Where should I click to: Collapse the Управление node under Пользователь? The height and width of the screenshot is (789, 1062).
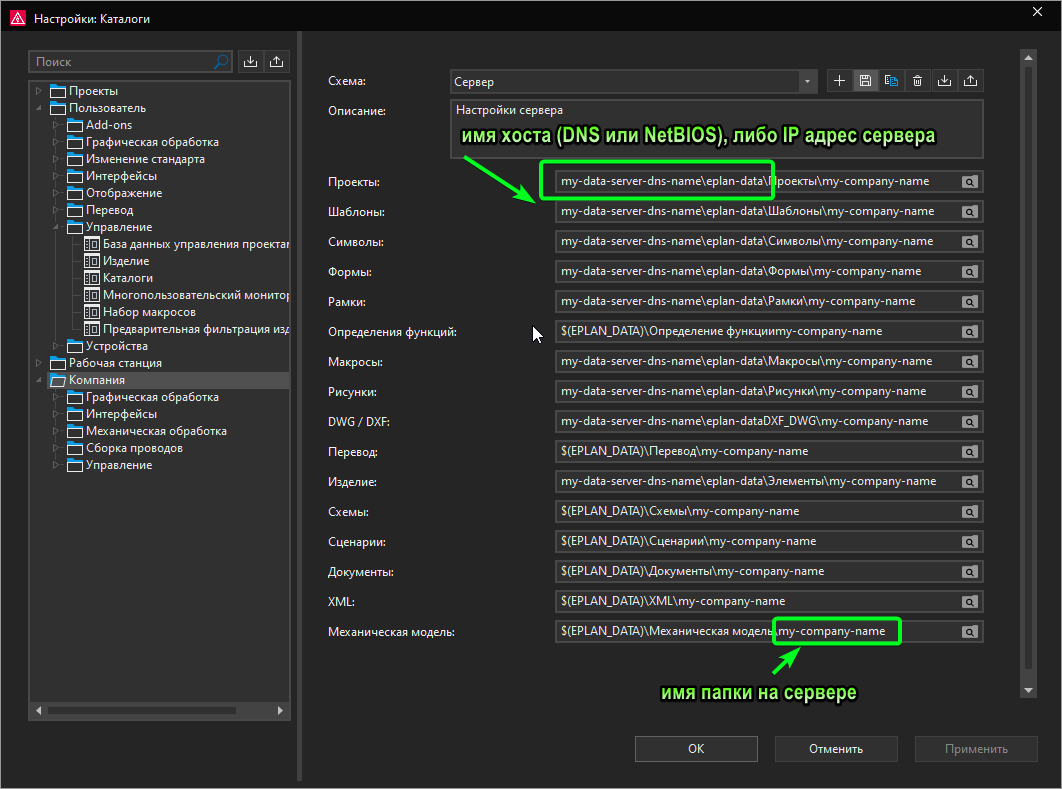[56, 227]
